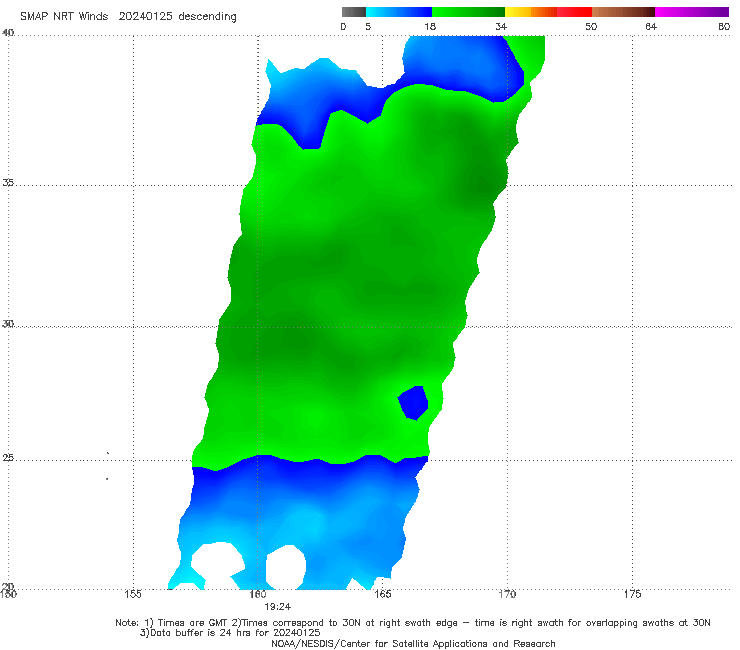The height and width of the screenshot is (650, 740).
Task: Click the longitude label "165"
Action: pos(382,594)
